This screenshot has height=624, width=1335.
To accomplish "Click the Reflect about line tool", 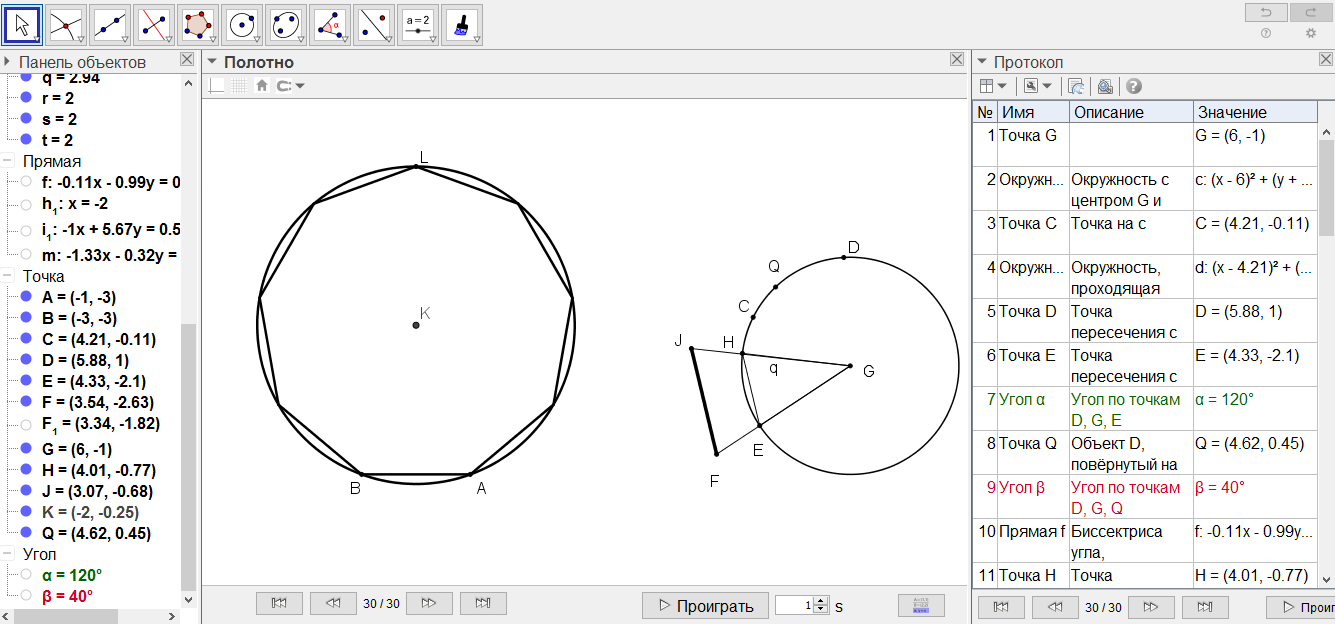I will (373, 24).
